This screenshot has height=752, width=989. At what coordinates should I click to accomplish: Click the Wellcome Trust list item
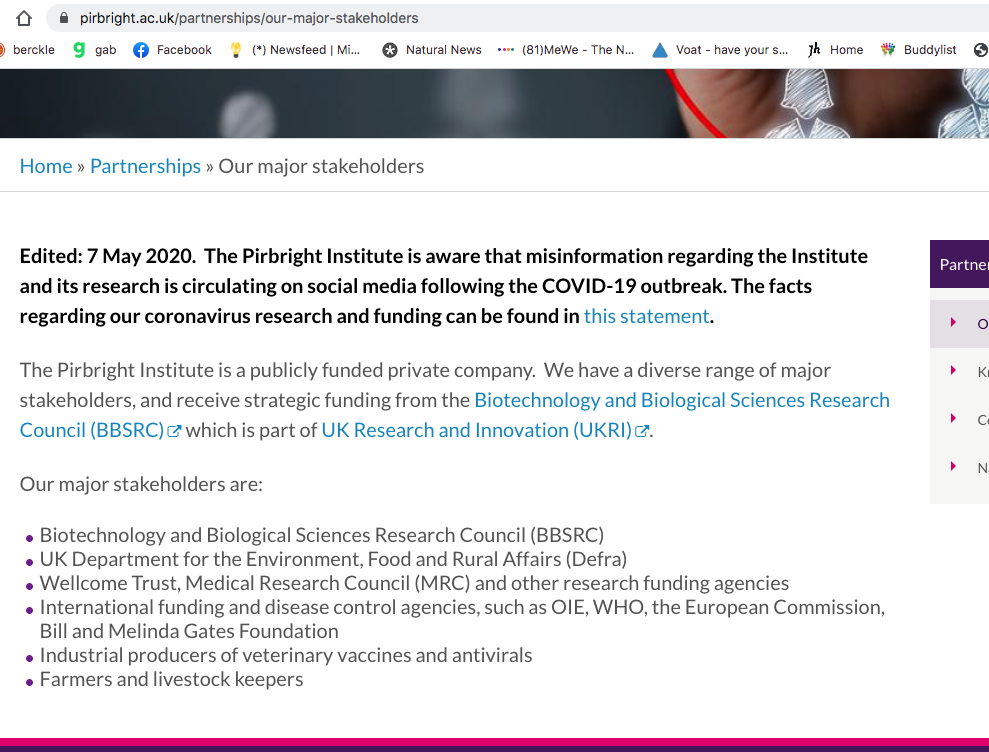pyautogui.click(x=414, y=583)
